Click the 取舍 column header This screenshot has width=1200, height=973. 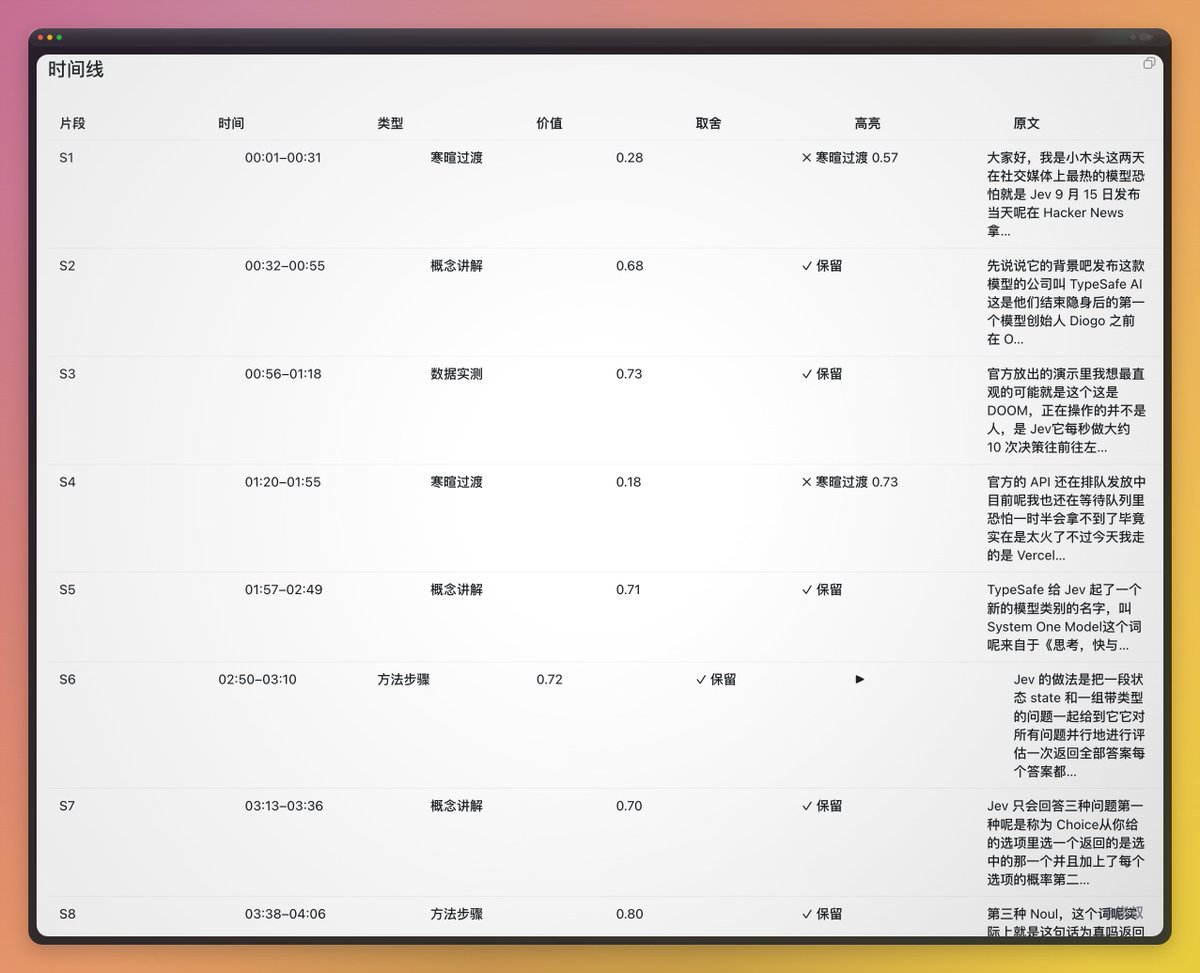(x=708, y=124)
